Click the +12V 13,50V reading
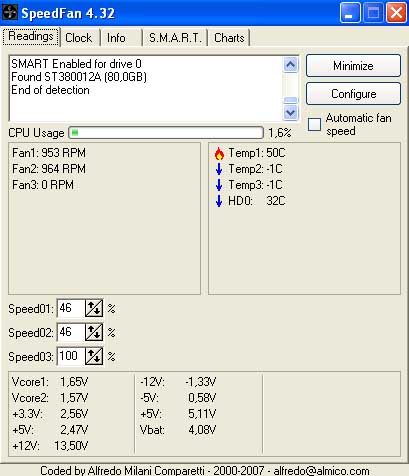The image size is (409, 476). (50, 446)
